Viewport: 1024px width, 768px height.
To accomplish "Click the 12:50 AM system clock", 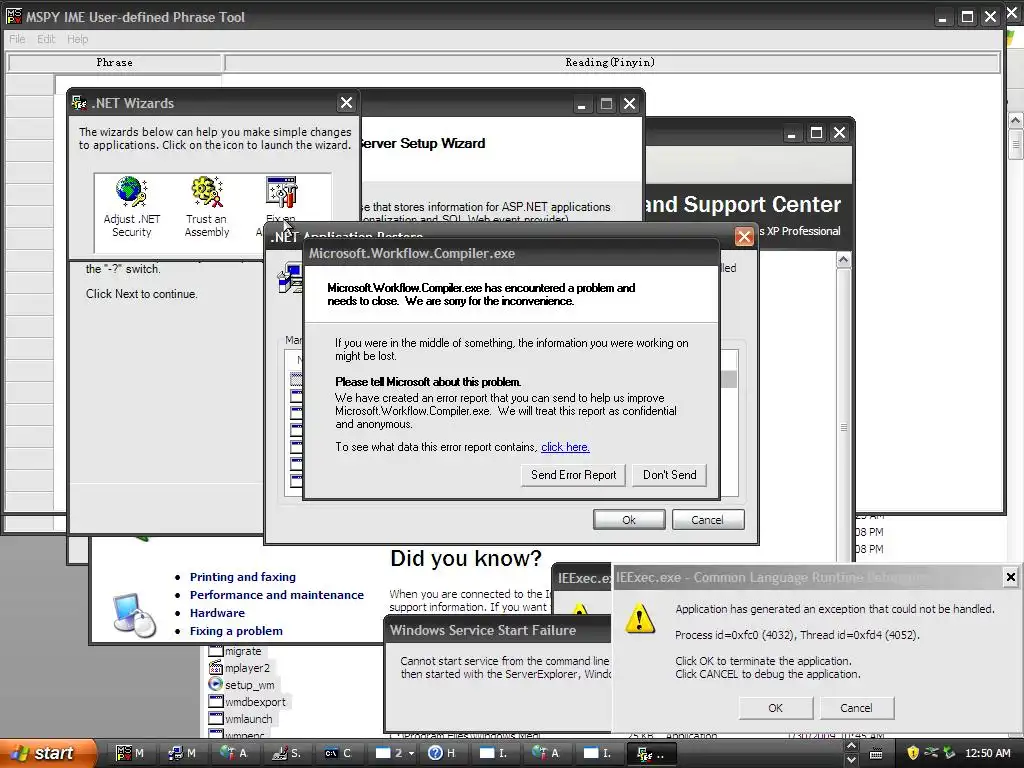I will (987, 753).
